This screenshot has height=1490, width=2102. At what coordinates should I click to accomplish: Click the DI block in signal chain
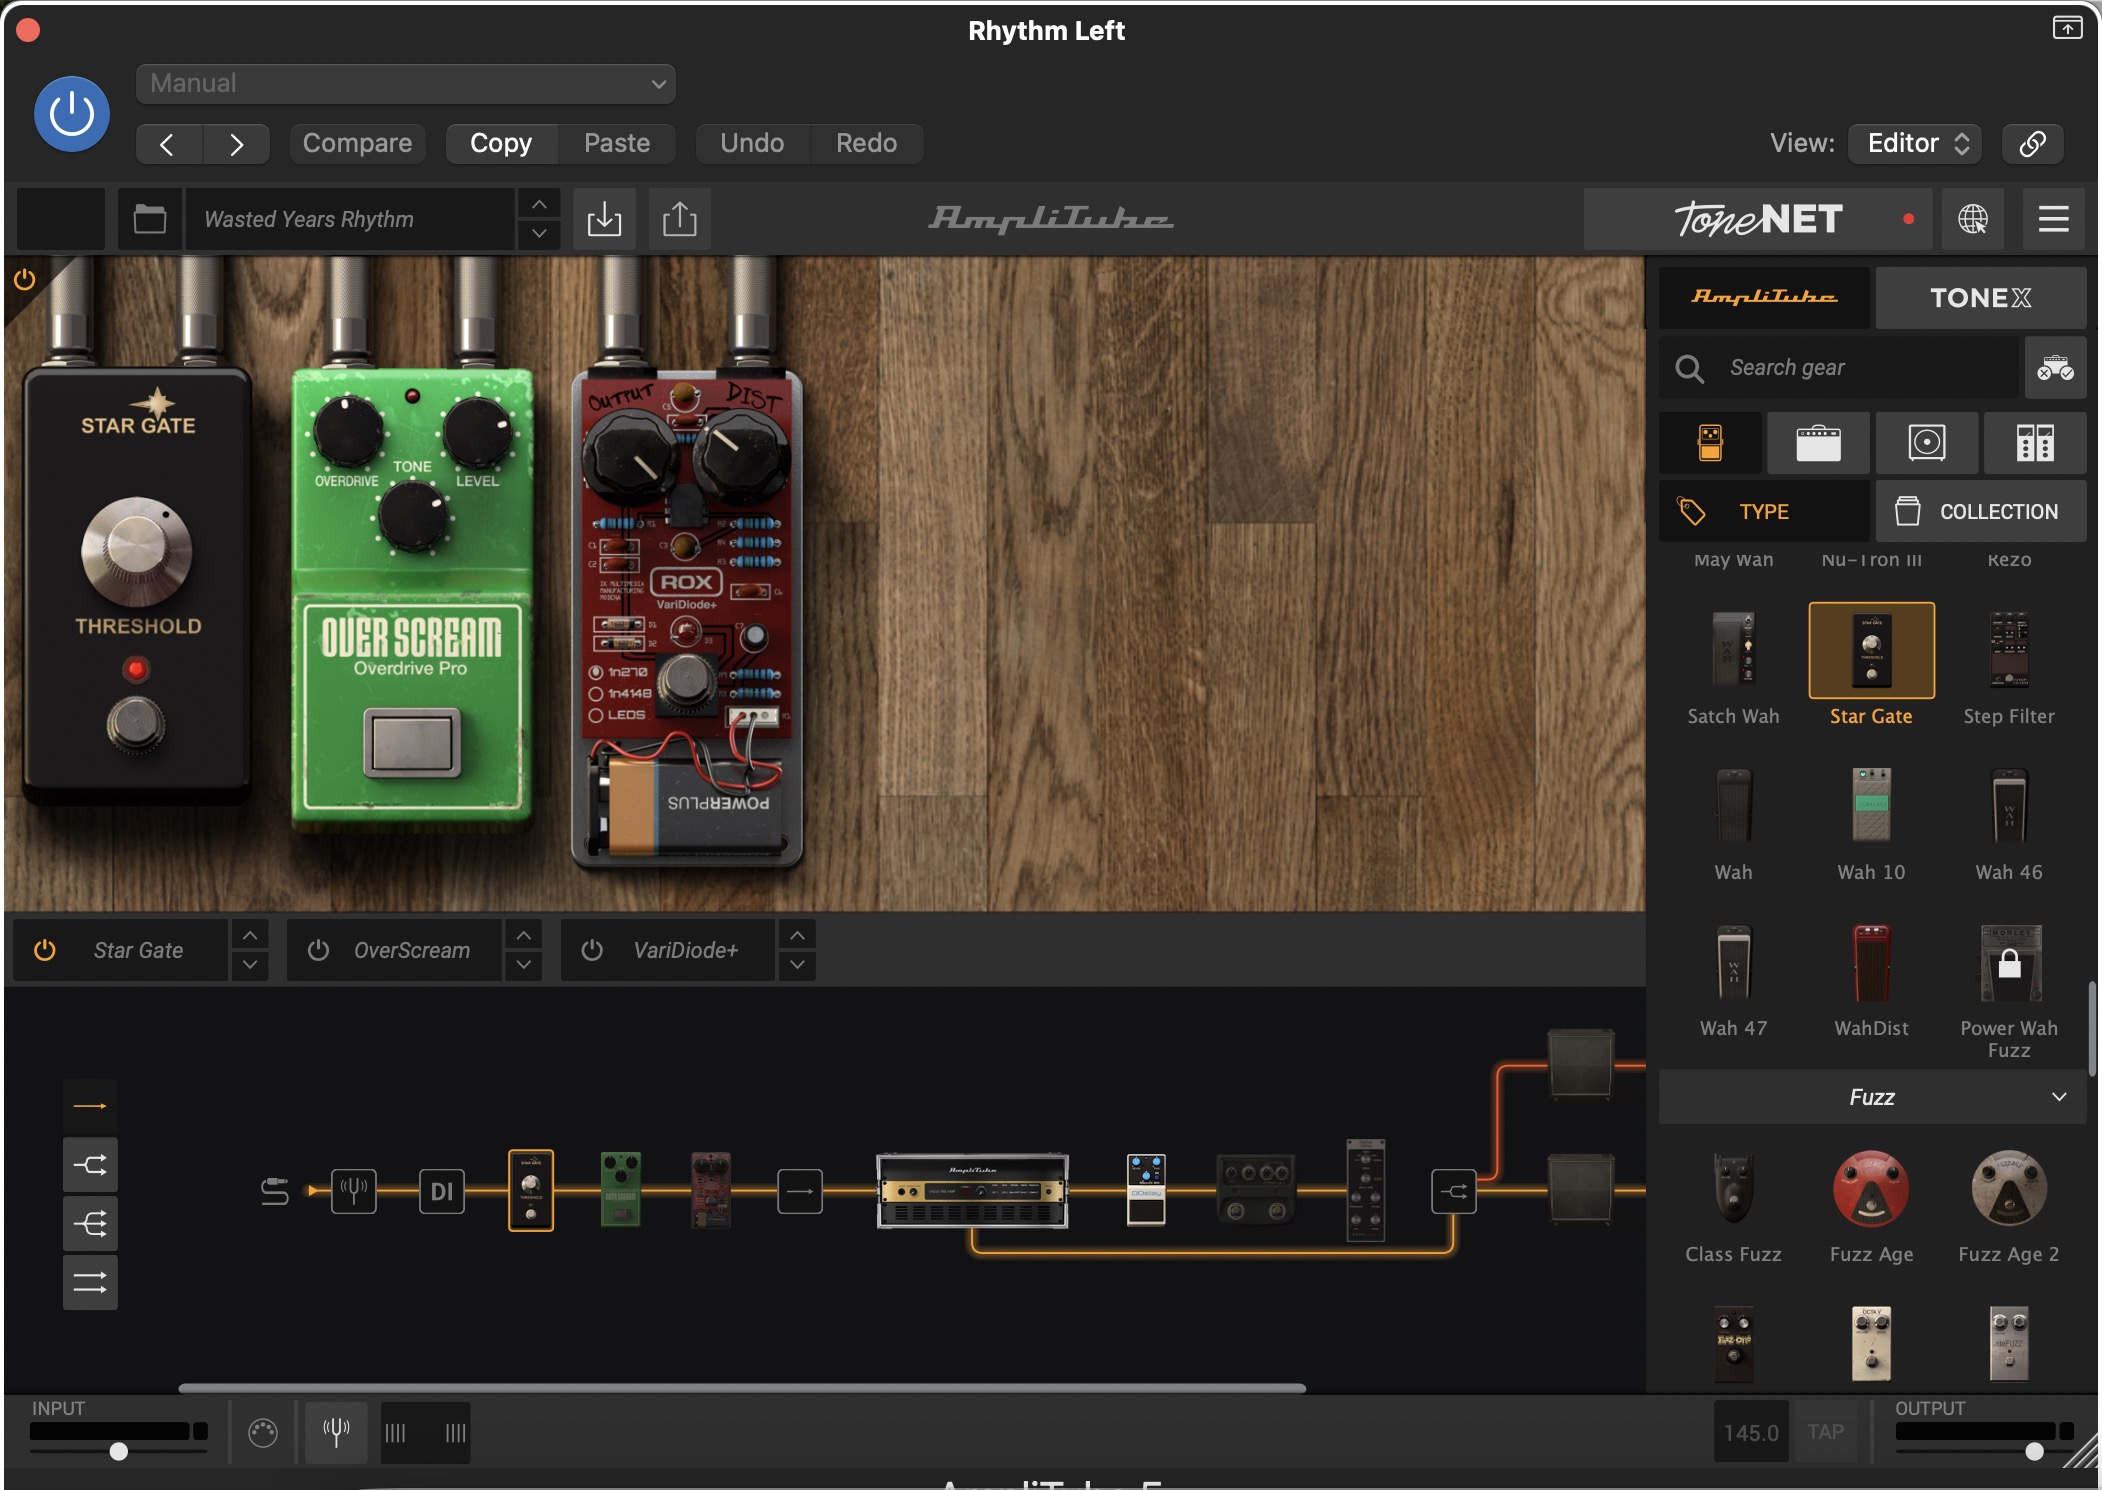442,1190
